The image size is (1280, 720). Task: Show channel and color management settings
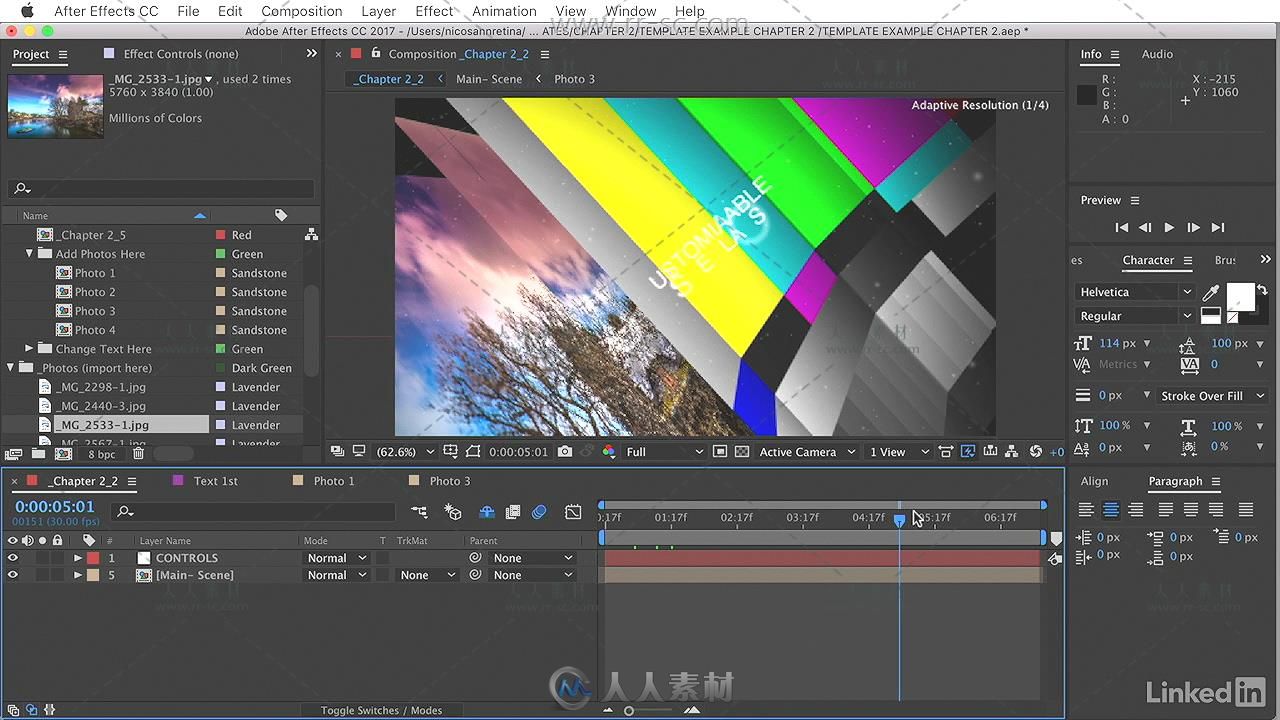[609, 452]
